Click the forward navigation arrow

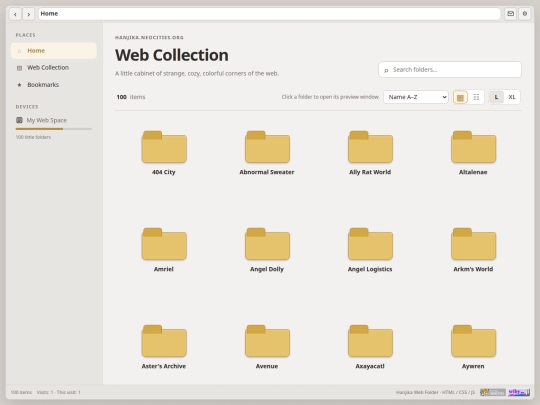(29, 14)
